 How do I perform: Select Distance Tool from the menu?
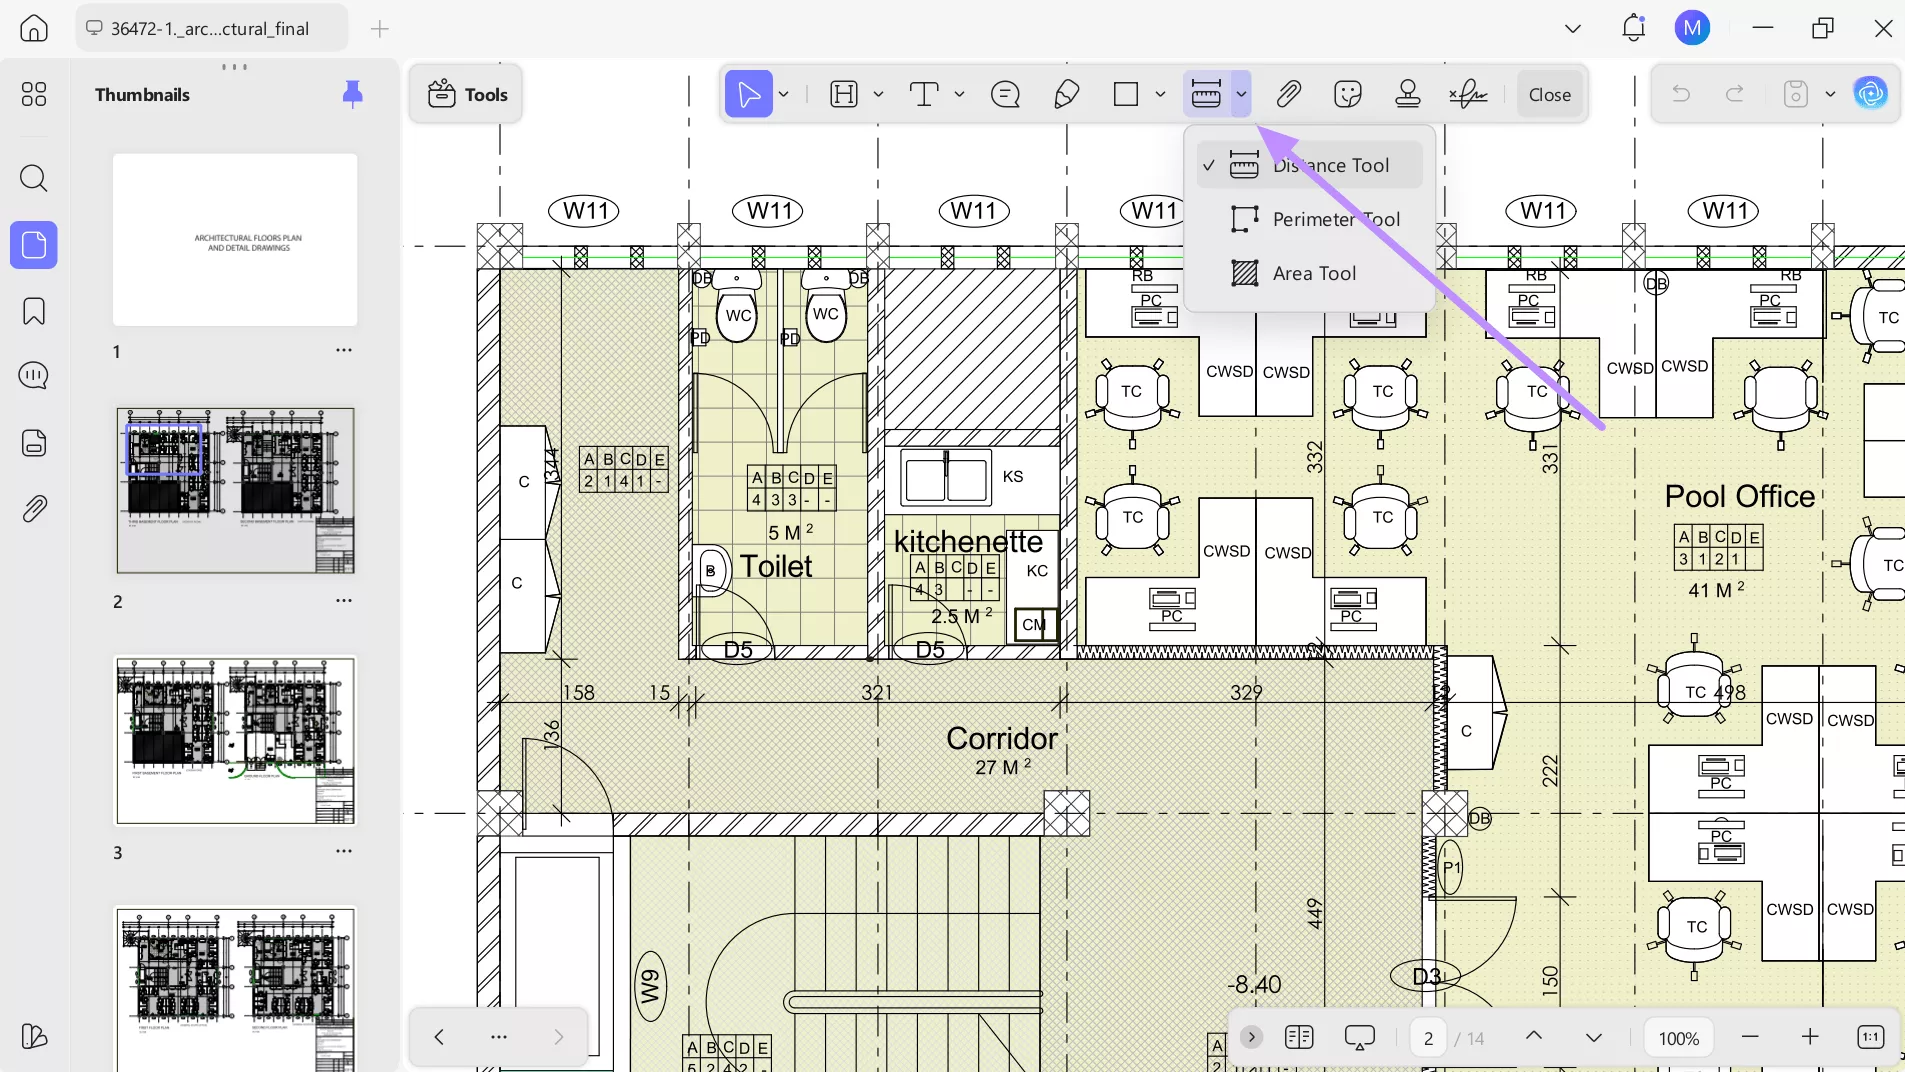(1310, 165)
